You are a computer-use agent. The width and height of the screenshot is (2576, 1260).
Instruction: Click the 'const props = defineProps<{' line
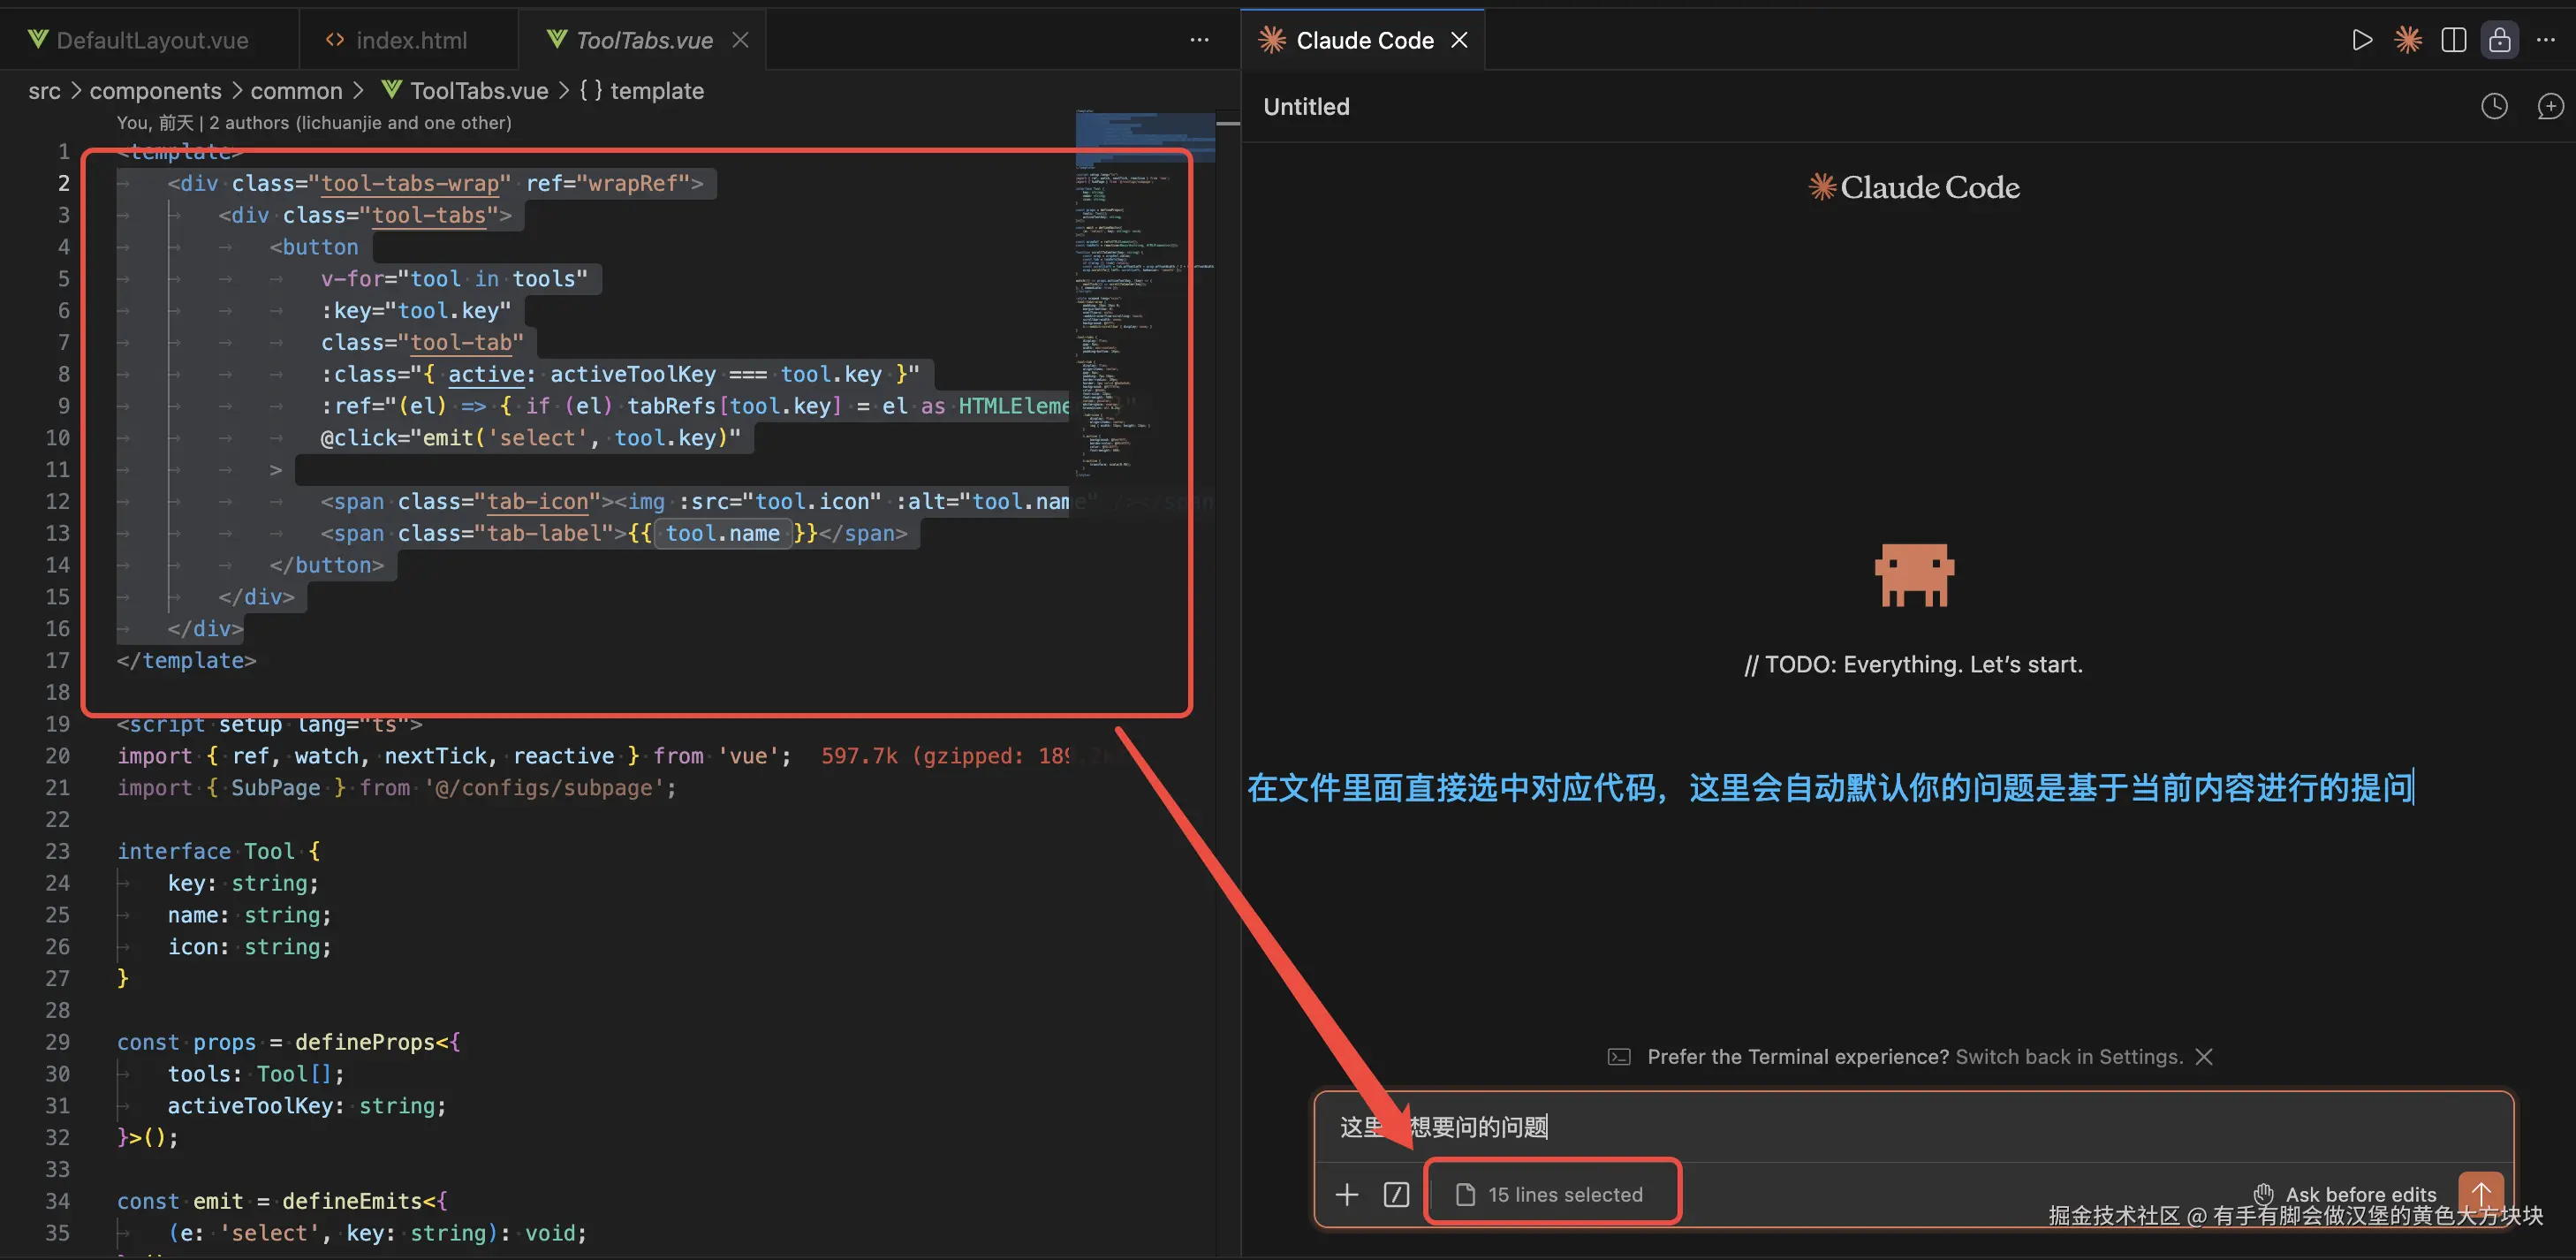pos(288,1042)
